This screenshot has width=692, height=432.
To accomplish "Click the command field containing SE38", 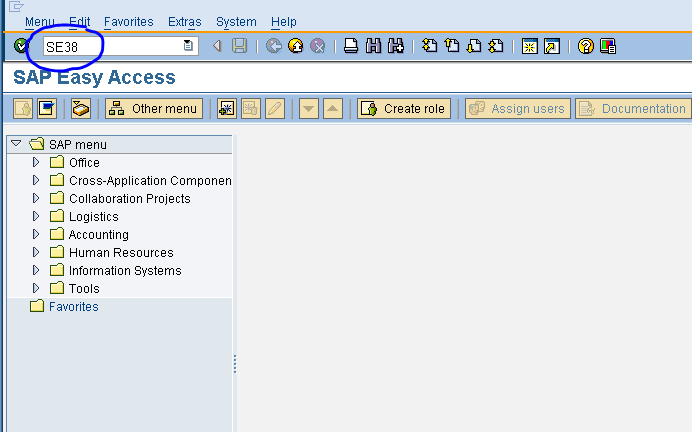I will coord(120,46).
